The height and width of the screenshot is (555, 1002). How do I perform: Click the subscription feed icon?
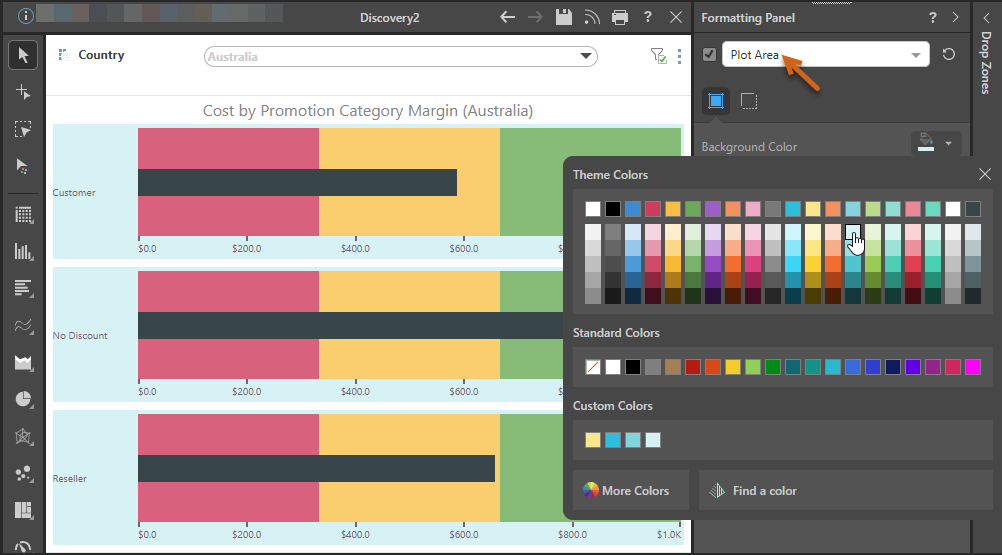[592, 17]
